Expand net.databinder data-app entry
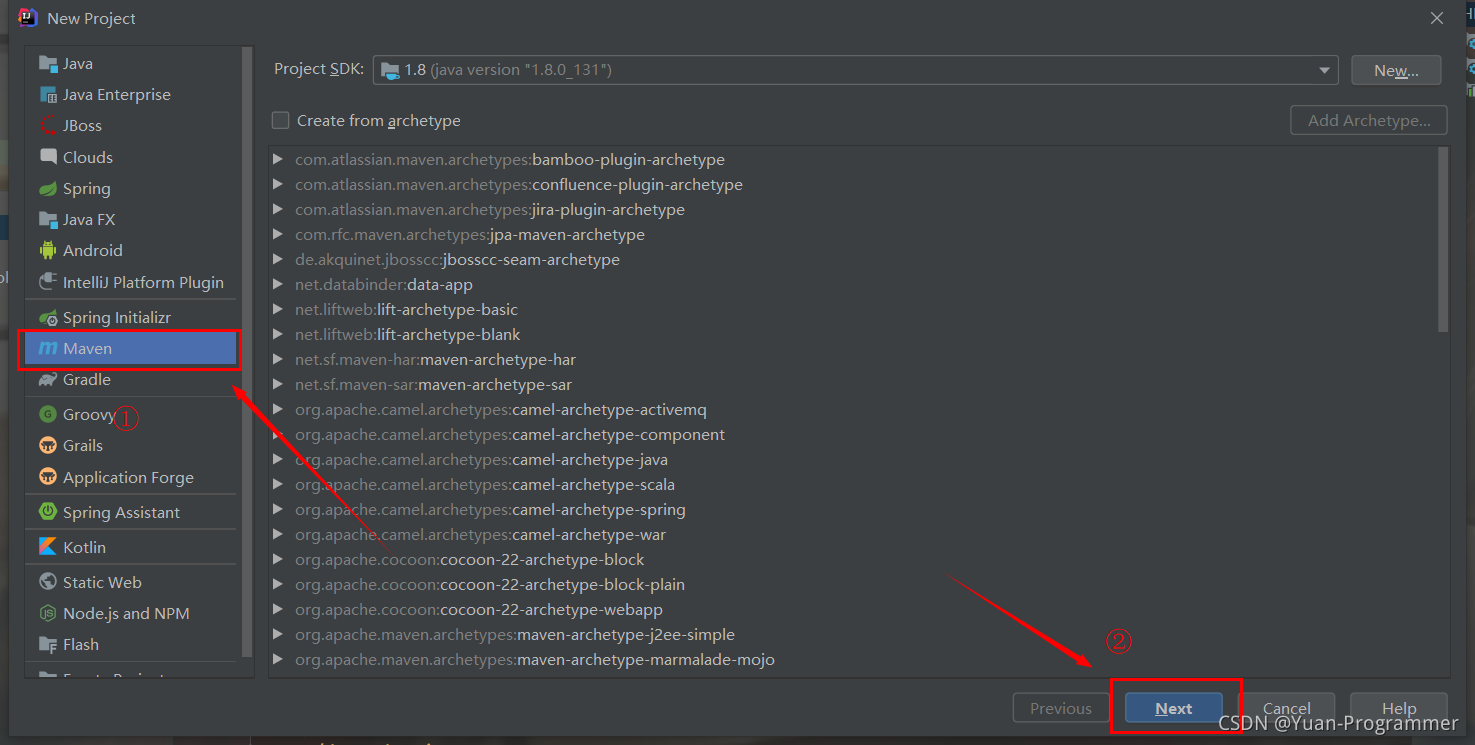This screenshot has height=745, width=1475. 278,285
